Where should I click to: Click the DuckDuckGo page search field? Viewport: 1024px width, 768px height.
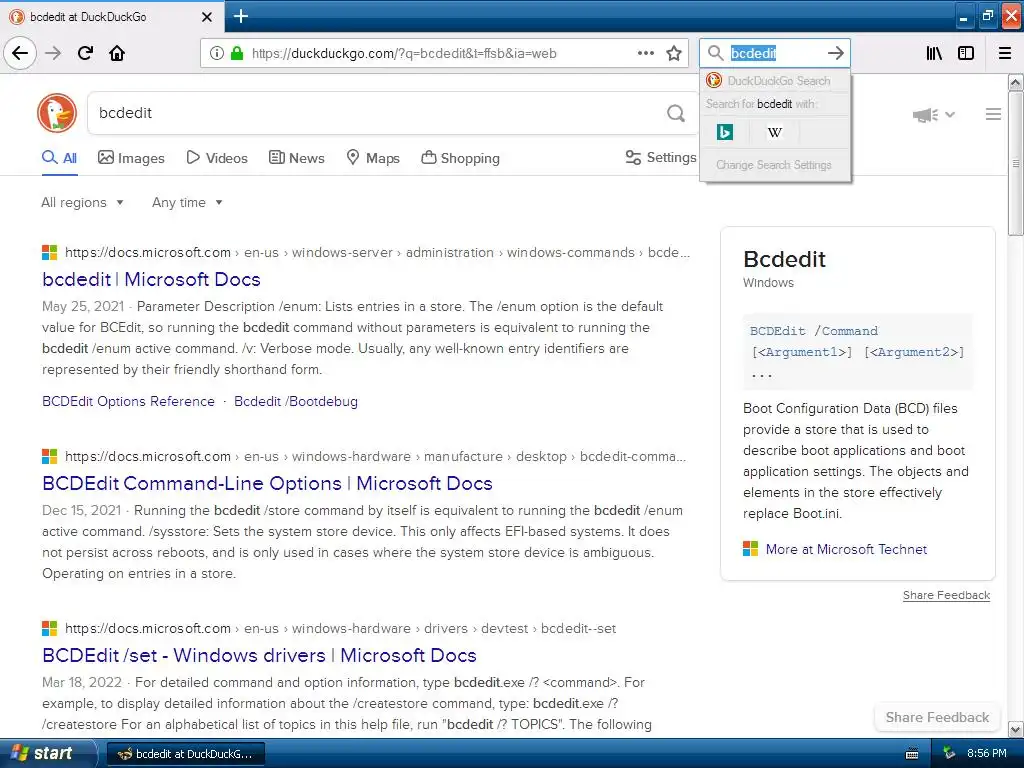pyautogui.click(x=379, y=113)
